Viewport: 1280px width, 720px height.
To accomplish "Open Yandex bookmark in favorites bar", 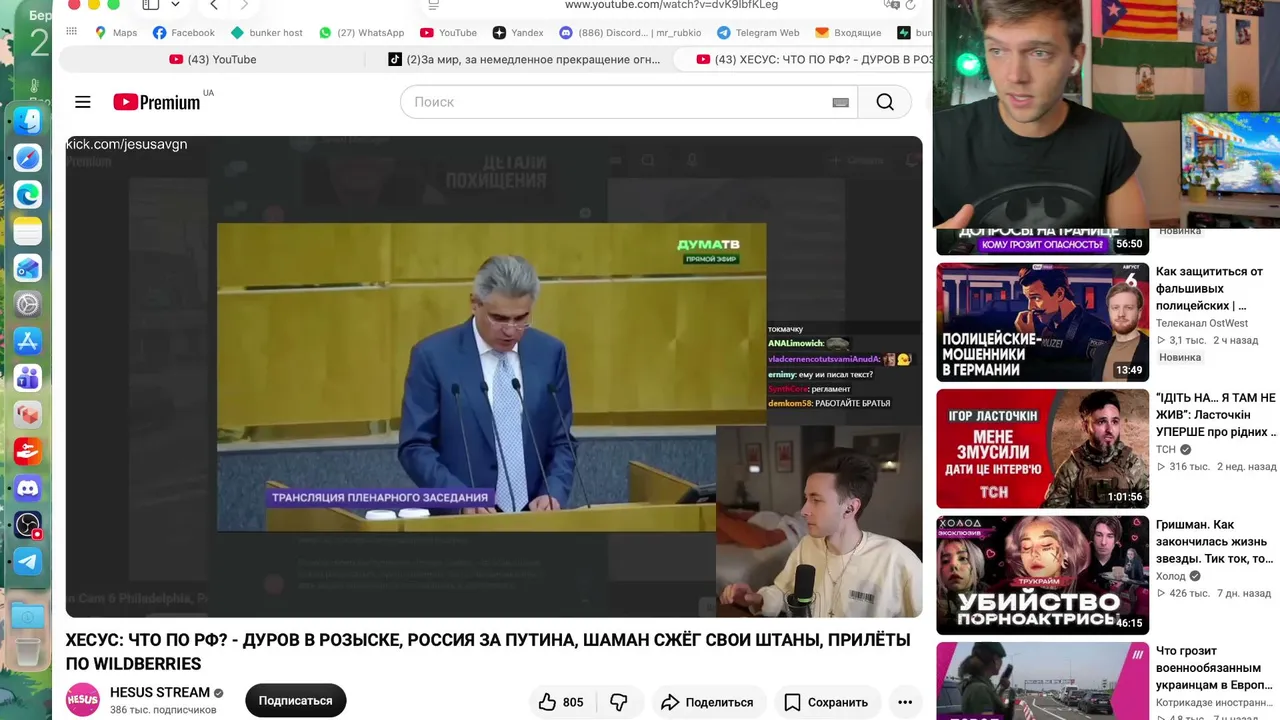I will (518, 33).
